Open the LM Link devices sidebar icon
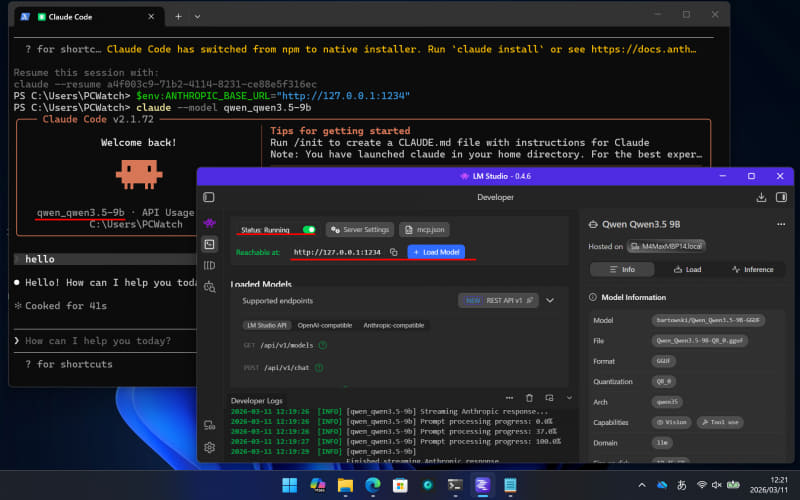 tap(209, 425)
